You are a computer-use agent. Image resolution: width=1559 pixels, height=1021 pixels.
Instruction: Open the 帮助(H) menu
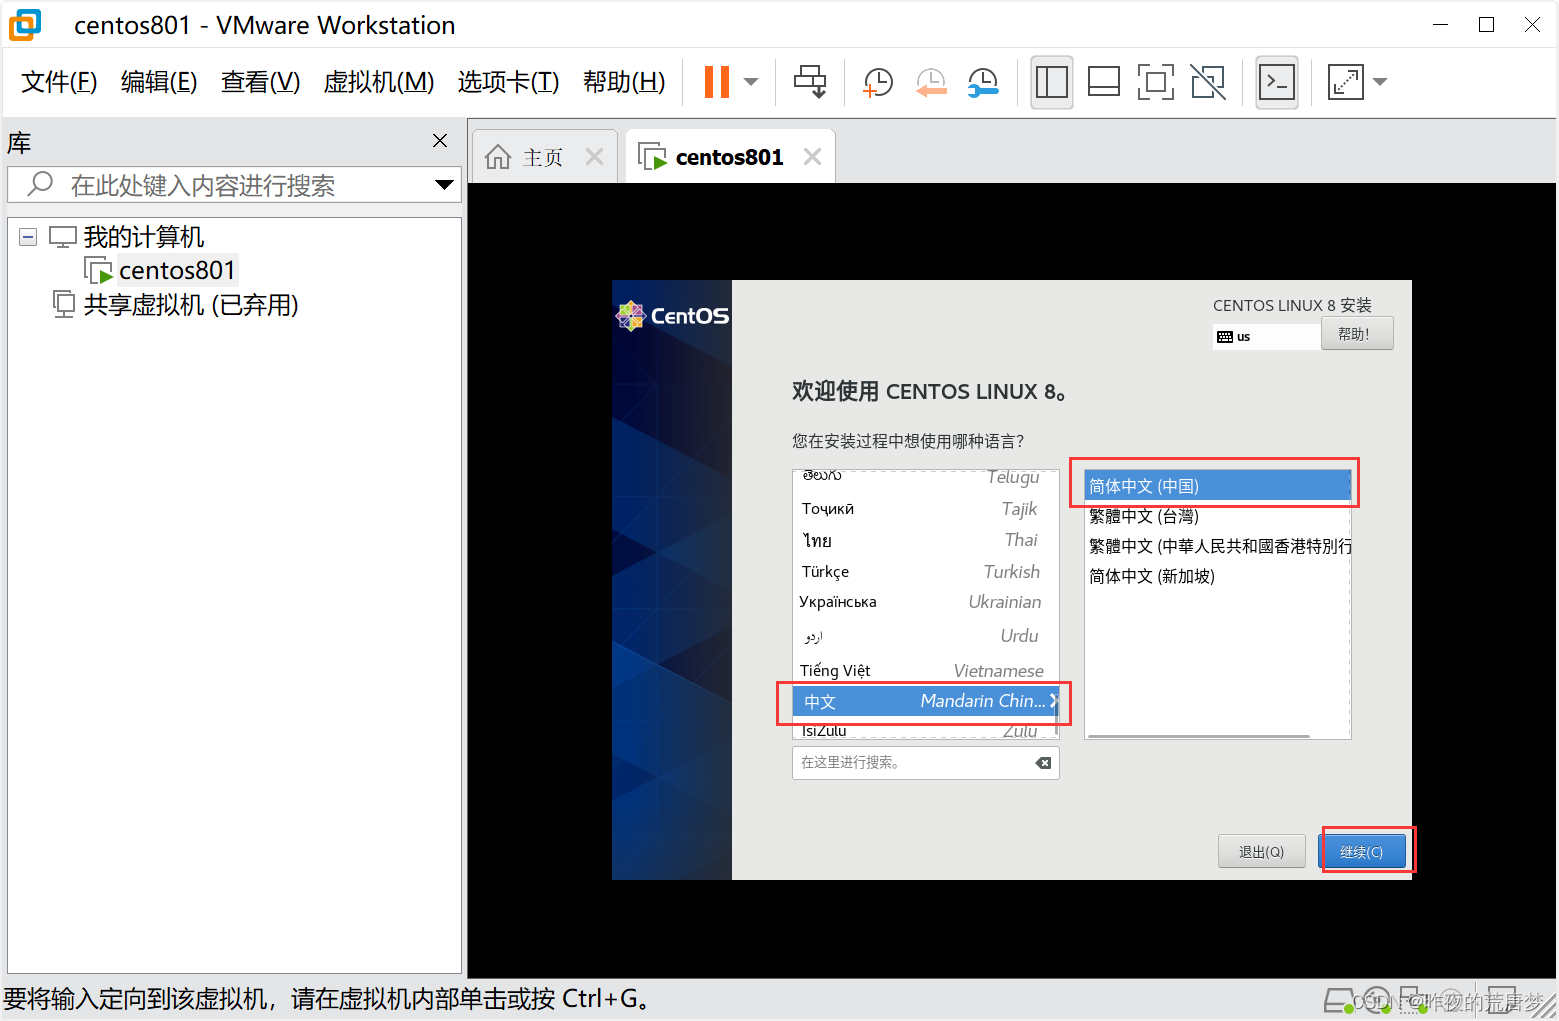click(x=624, y=82)
